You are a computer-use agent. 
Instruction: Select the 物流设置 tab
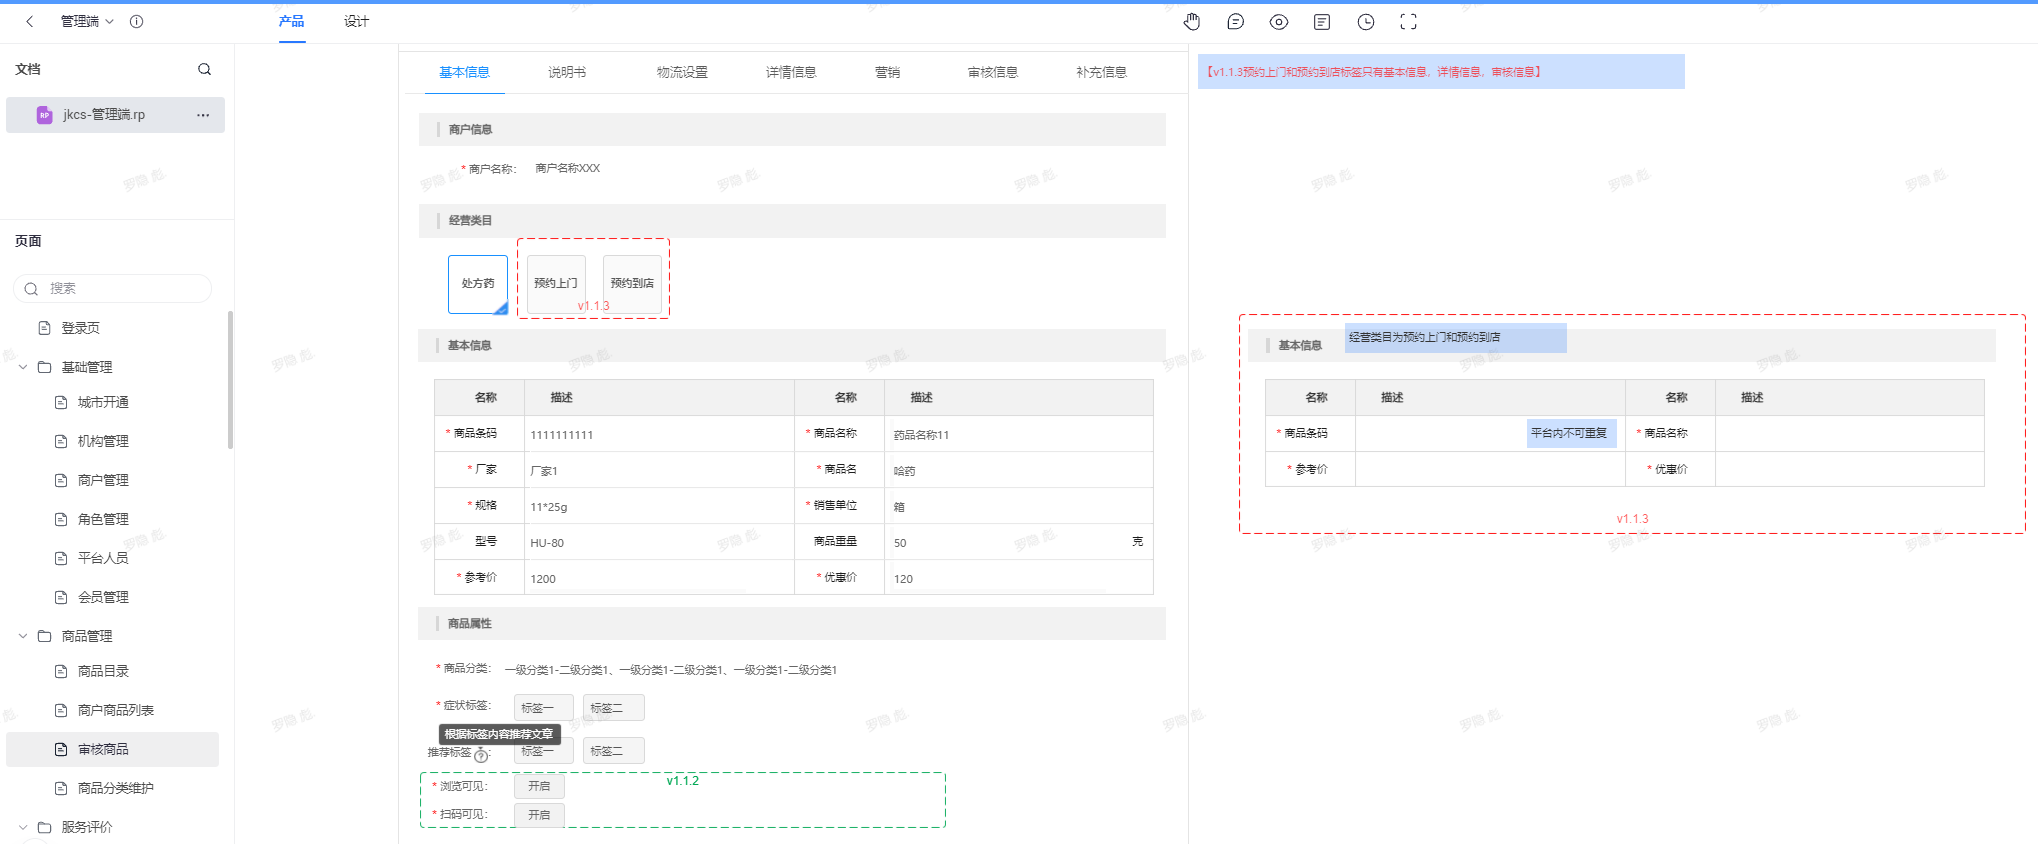[x=682, y=72]
